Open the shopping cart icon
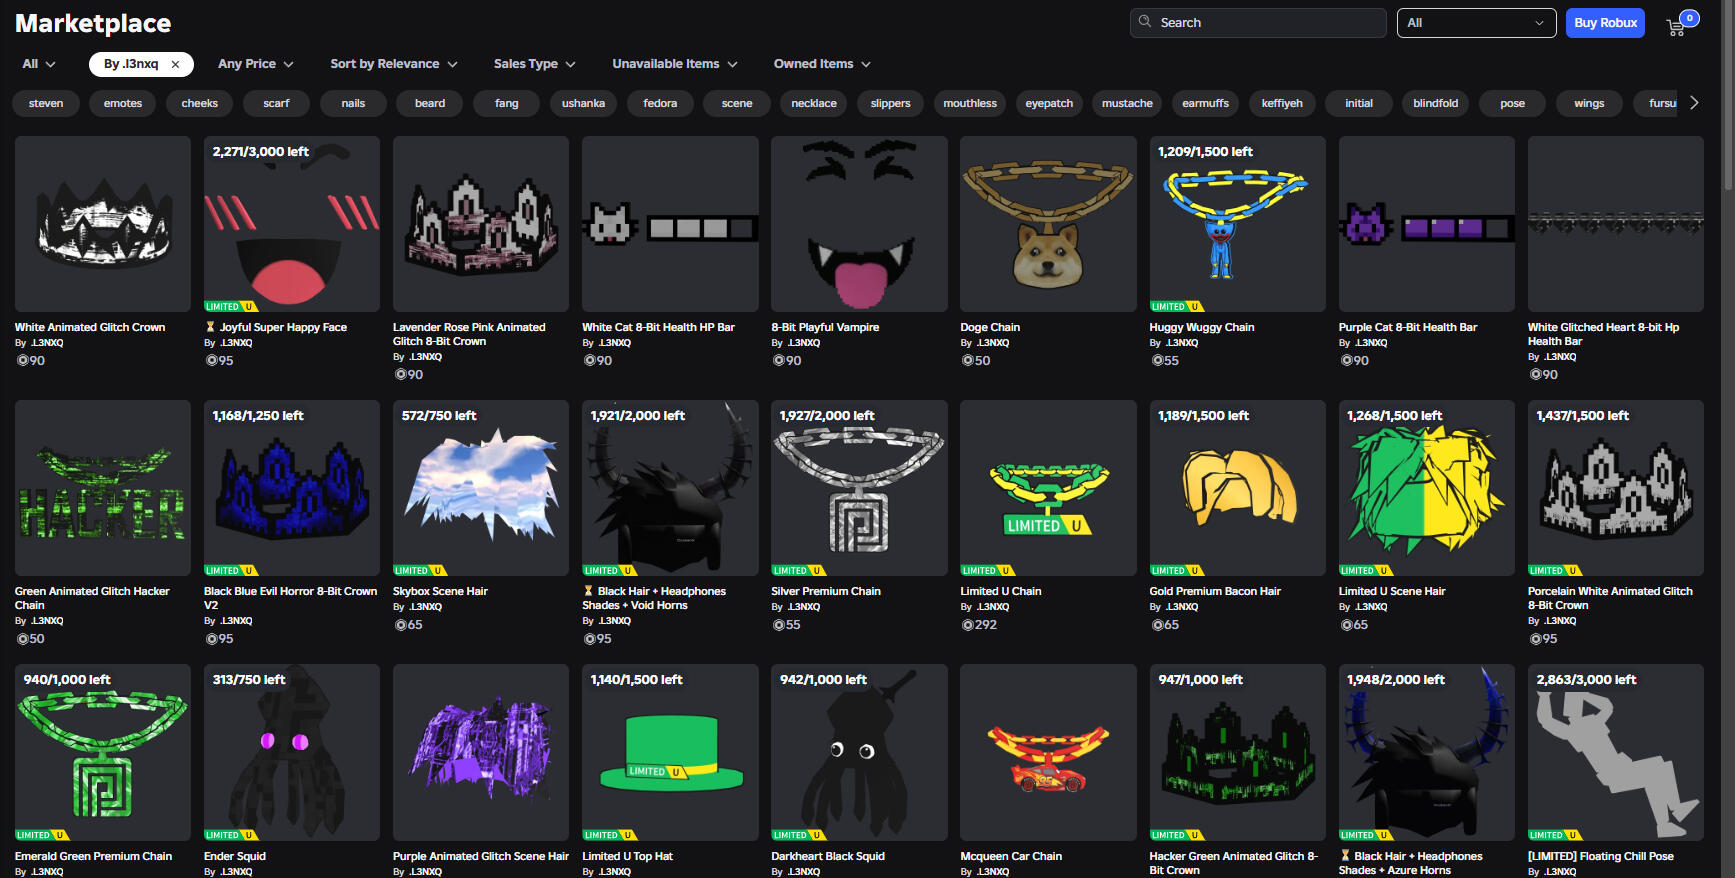 pos(1677,27)
